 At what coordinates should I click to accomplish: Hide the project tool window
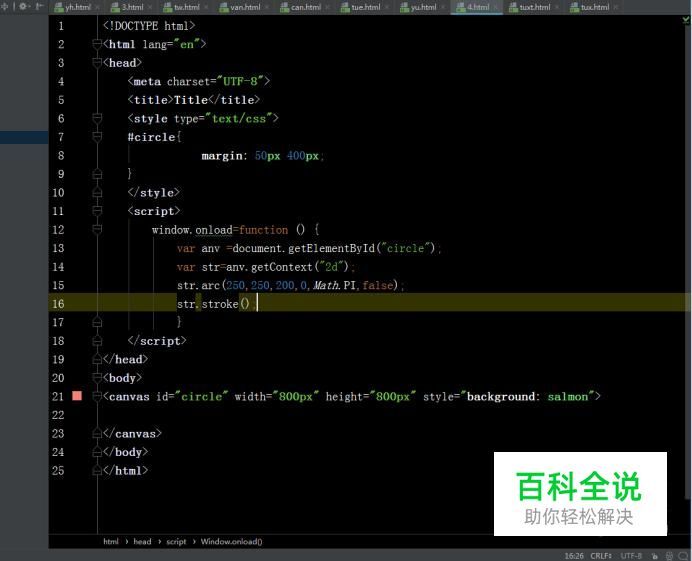pos(39,7)
